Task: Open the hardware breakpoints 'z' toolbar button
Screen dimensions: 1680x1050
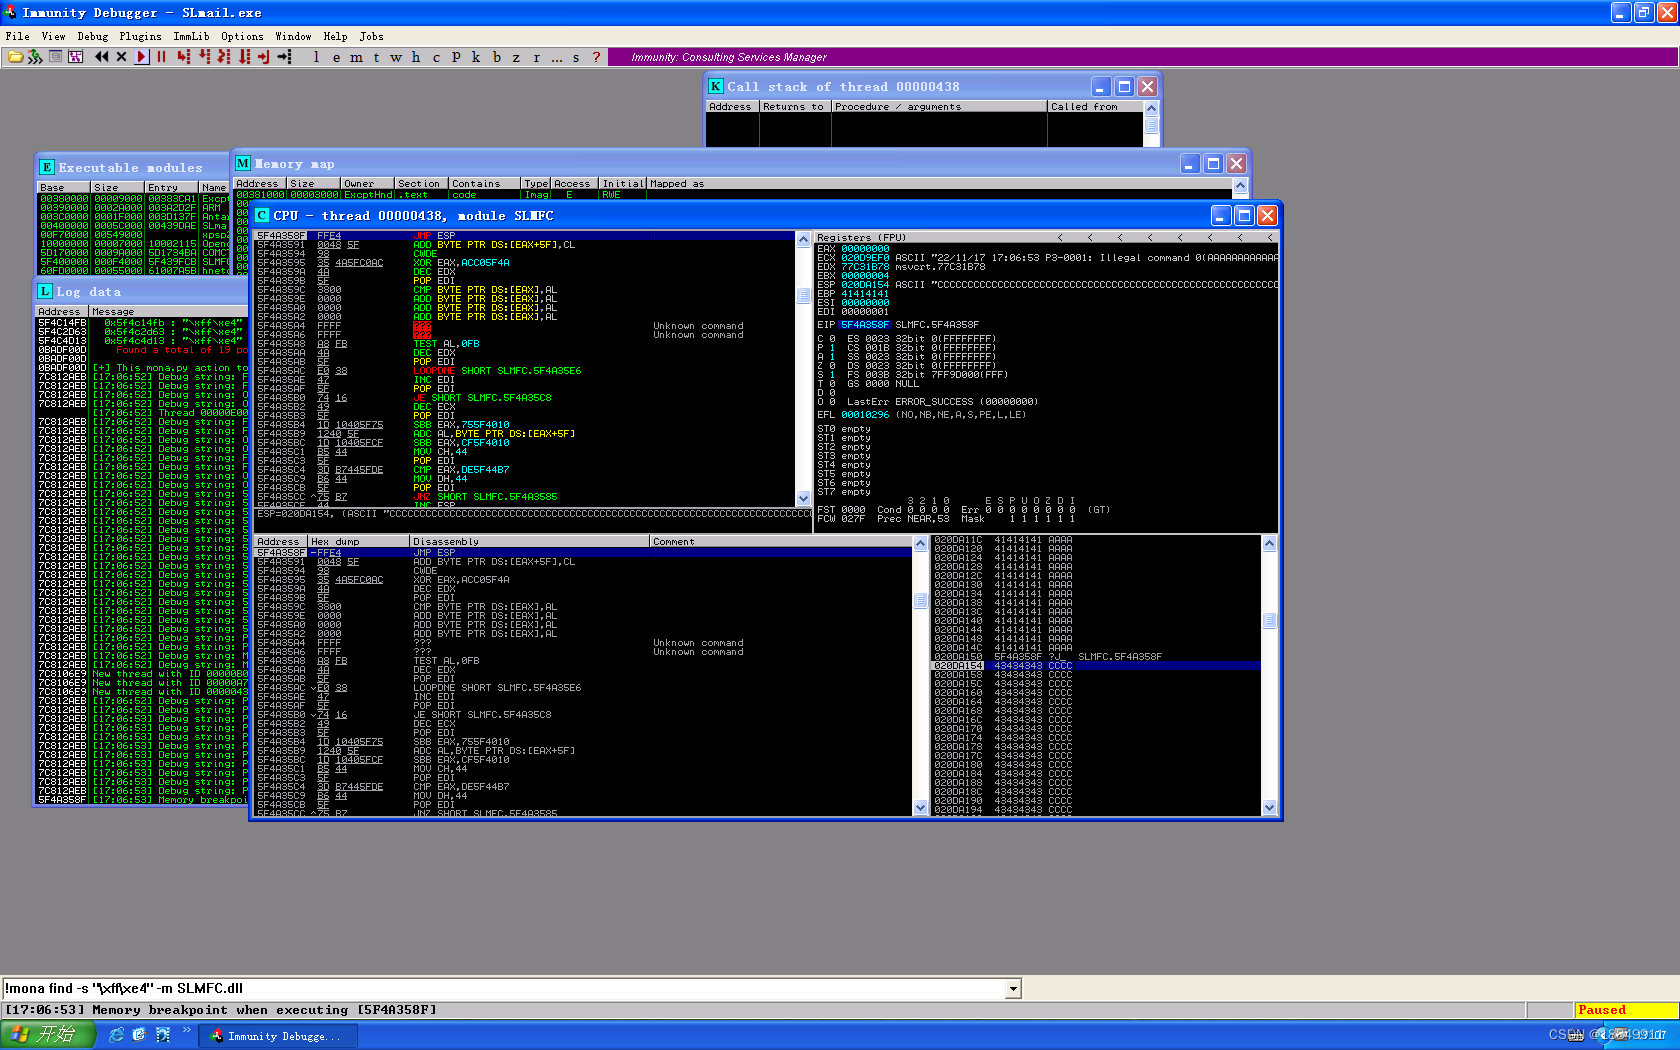Action: click(516, 57)
